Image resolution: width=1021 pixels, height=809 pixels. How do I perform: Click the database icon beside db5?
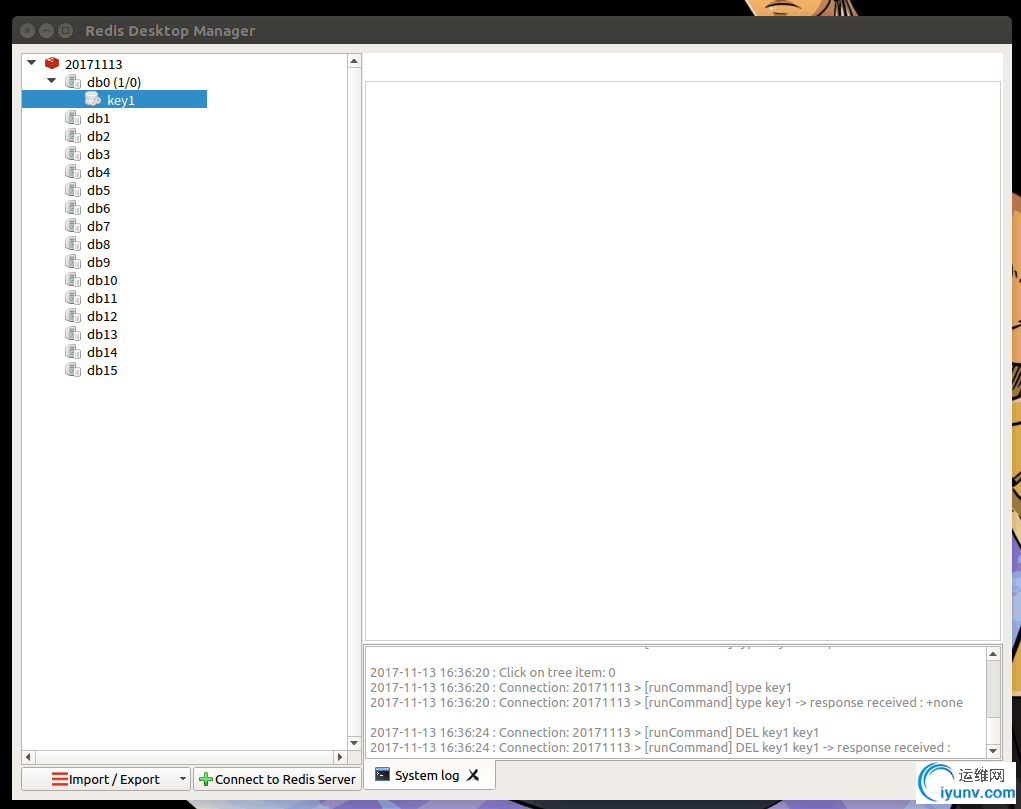point(72,190)
